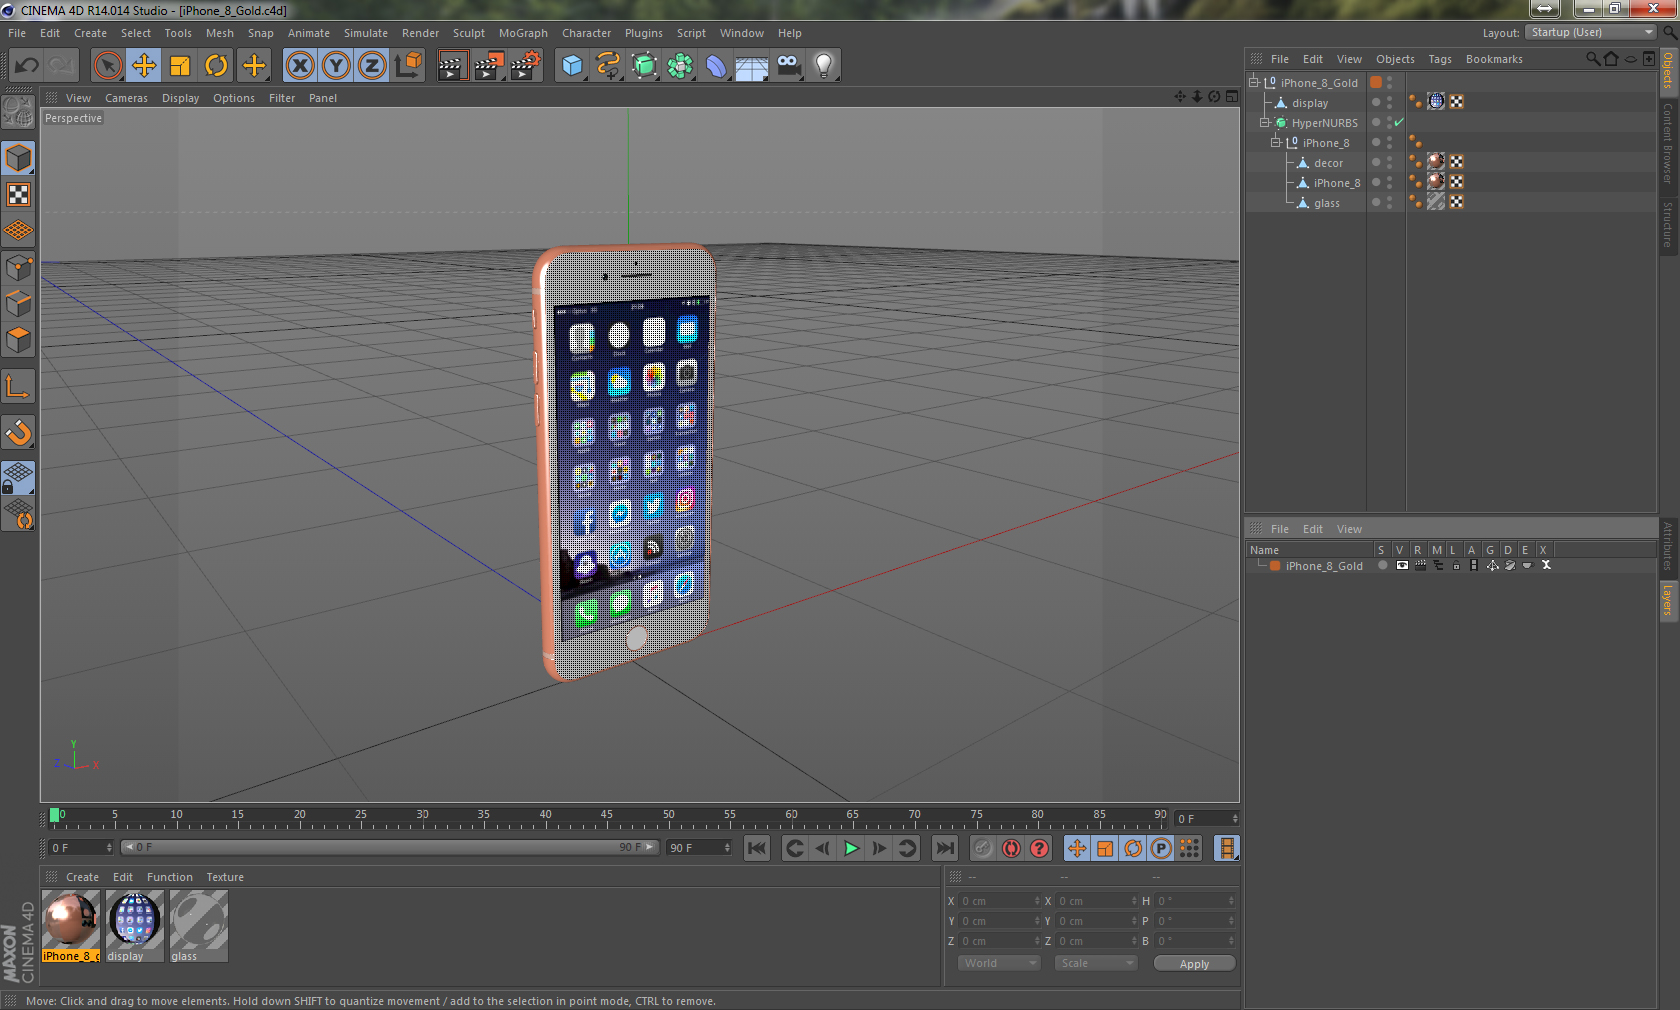Activate the Move tool in toolbar

(x=144, y=66)
